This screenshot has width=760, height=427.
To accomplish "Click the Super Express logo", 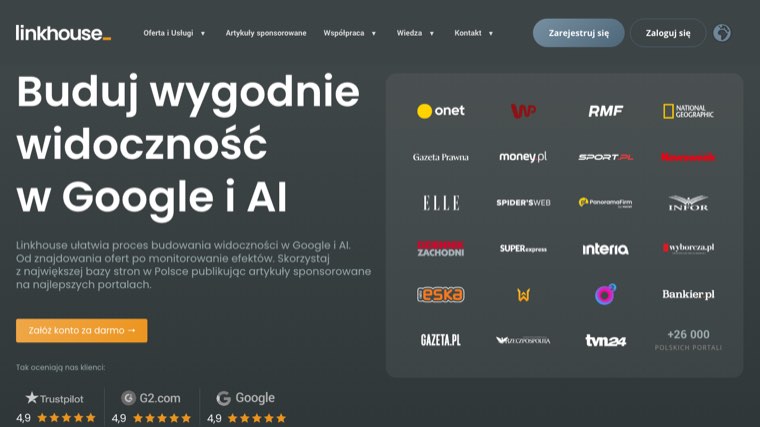I will (523, 249).
